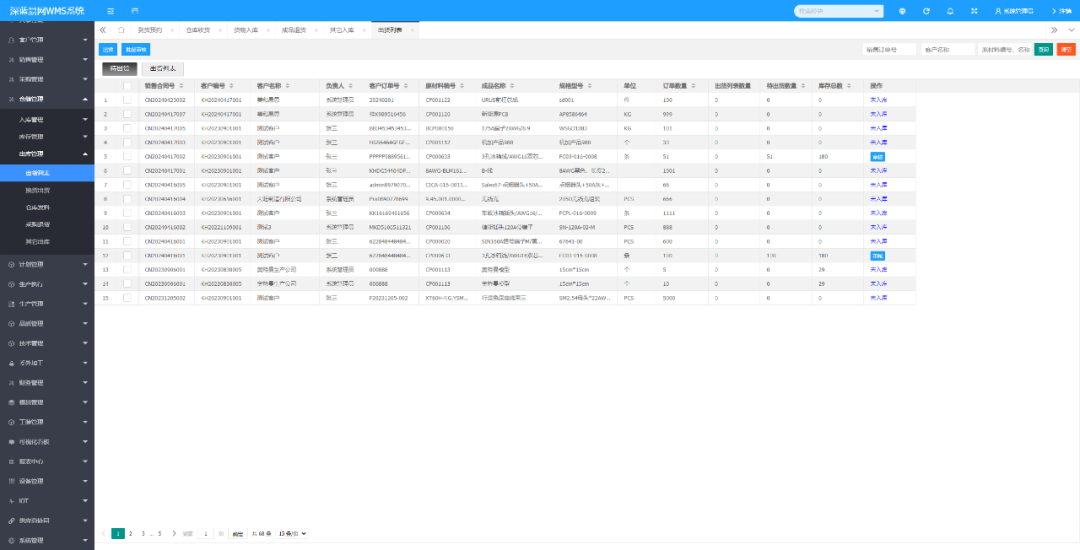This screenshot has height=550, width=1080.
Task: Click the orange clear button
Action: [x=1066, y=50]
